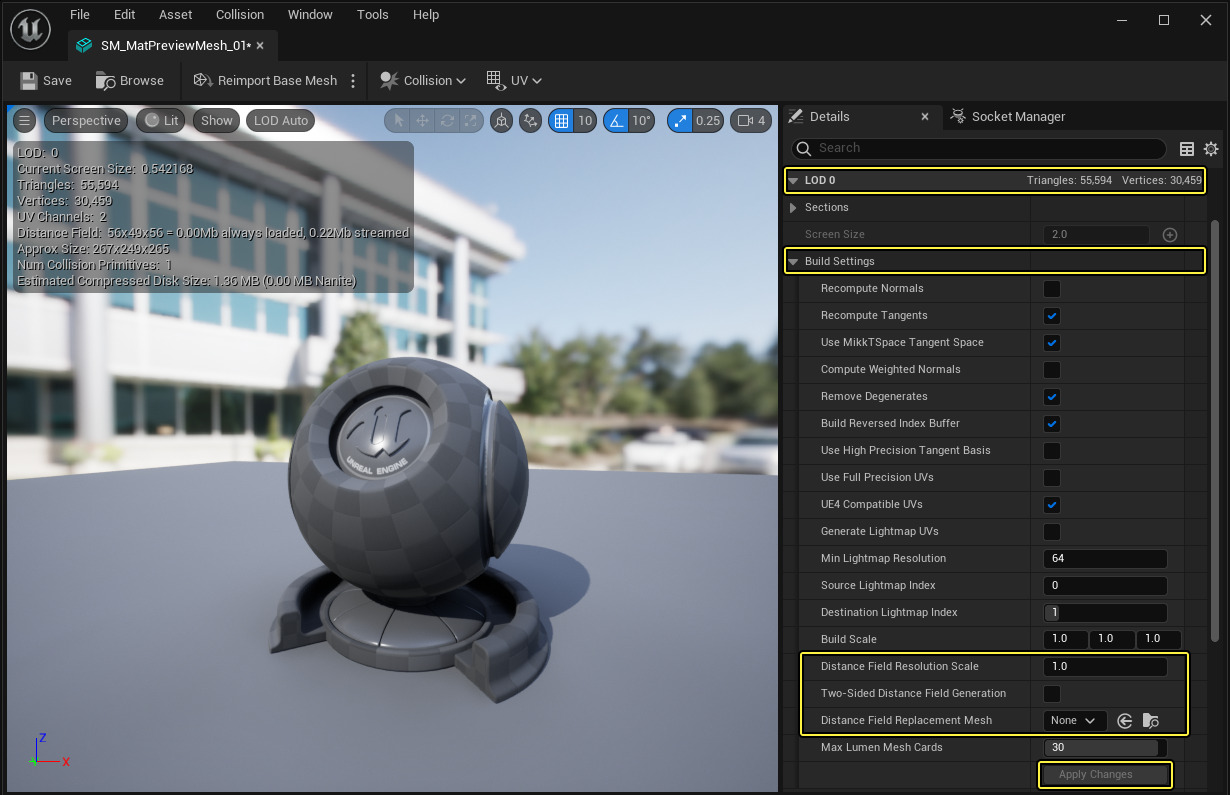
Task: Click the static mesh asset tab icon
Action: point(84,46)
